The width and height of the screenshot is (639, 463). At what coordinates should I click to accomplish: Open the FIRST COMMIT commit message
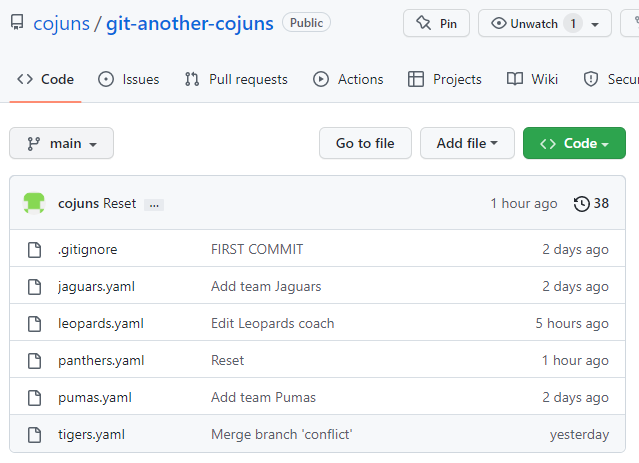257,249
